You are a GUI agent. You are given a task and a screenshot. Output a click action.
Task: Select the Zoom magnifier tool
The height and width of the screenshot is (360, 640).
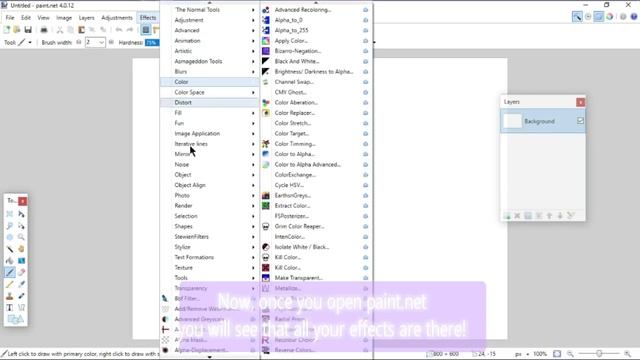click(21, 237)
